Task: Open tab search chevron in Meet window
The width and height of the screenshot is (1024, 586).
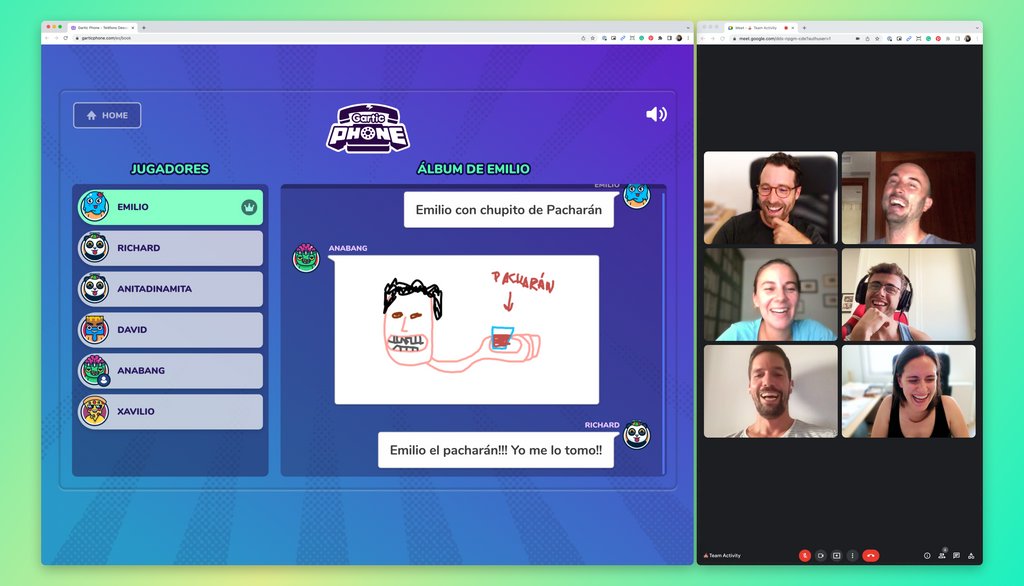Action: [977, 27]
